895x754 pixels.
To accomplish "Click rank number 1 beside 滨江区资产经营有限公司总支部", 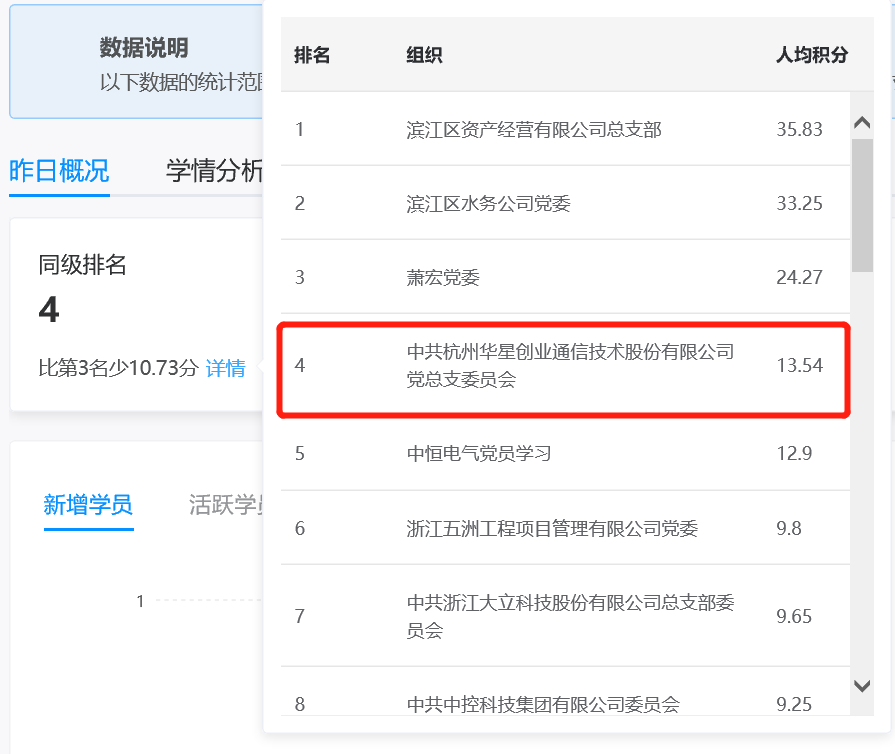I will coord(300,130).
